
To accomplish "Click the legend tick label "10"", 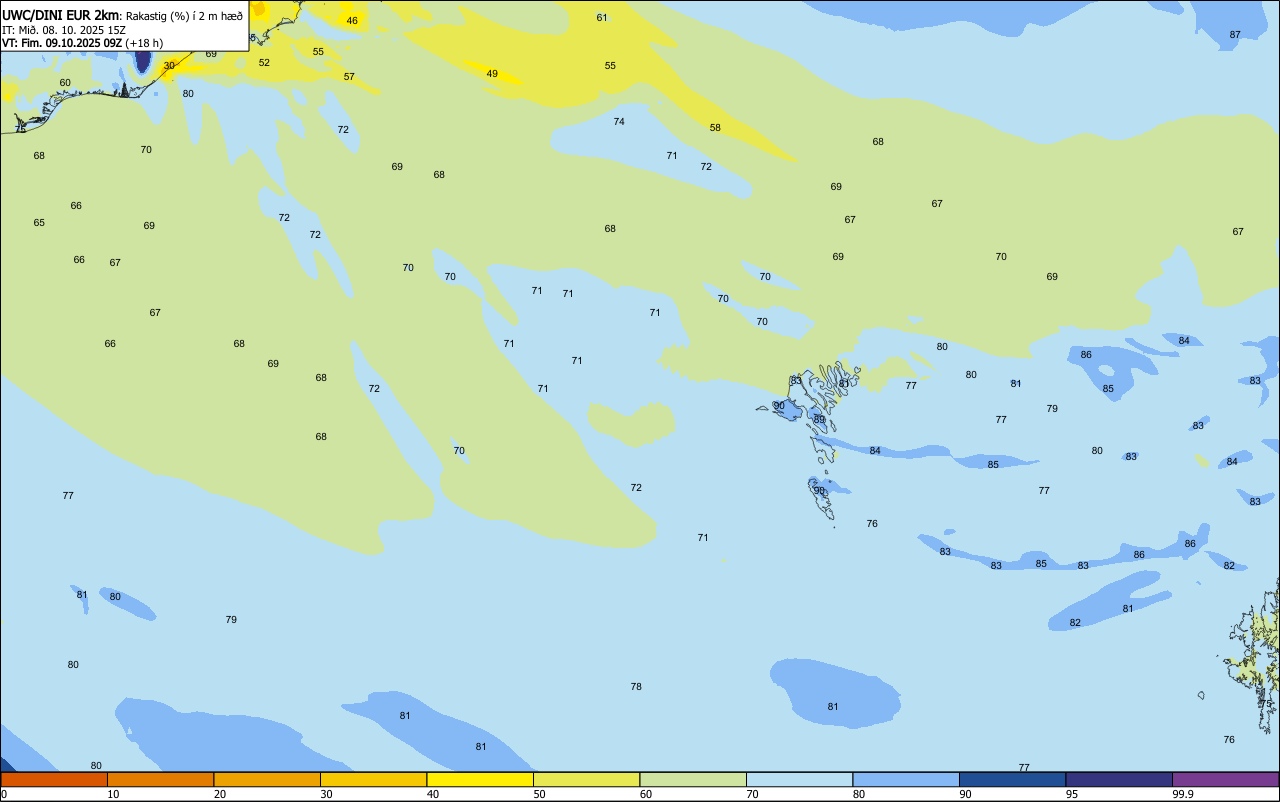I will (x=114, y=794).
